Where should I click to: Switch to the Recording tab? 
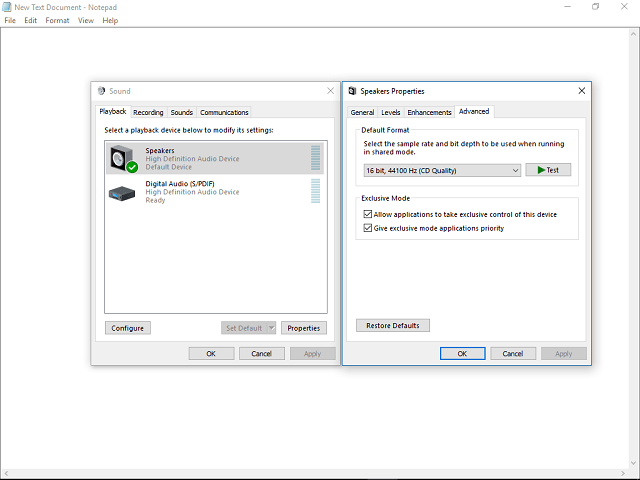click(148, 112)
